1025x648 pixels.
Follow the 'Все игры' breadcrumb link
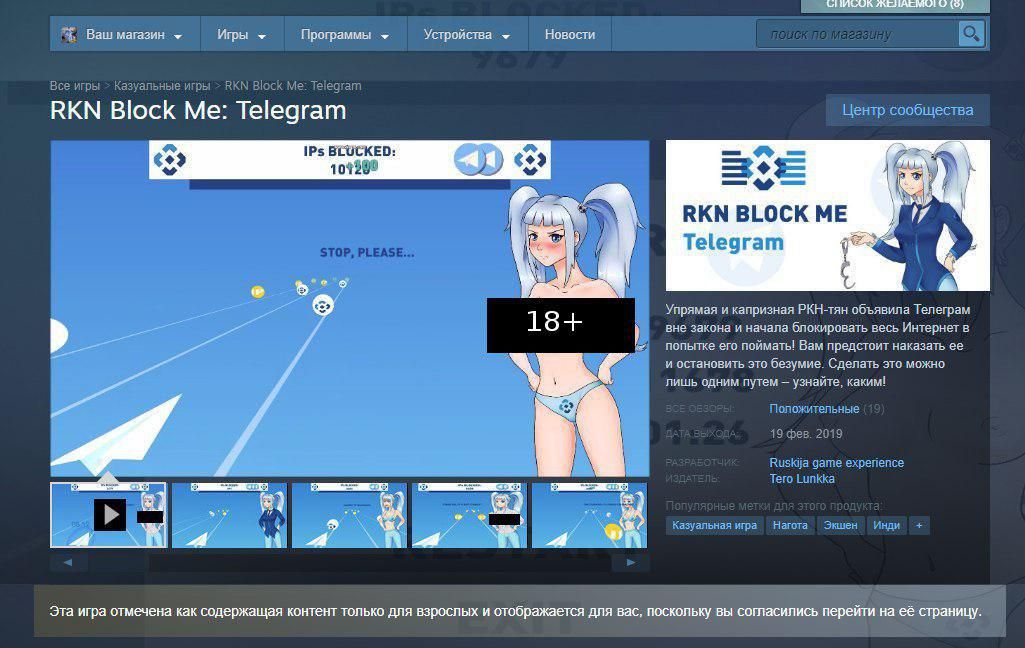coord(75,86)
